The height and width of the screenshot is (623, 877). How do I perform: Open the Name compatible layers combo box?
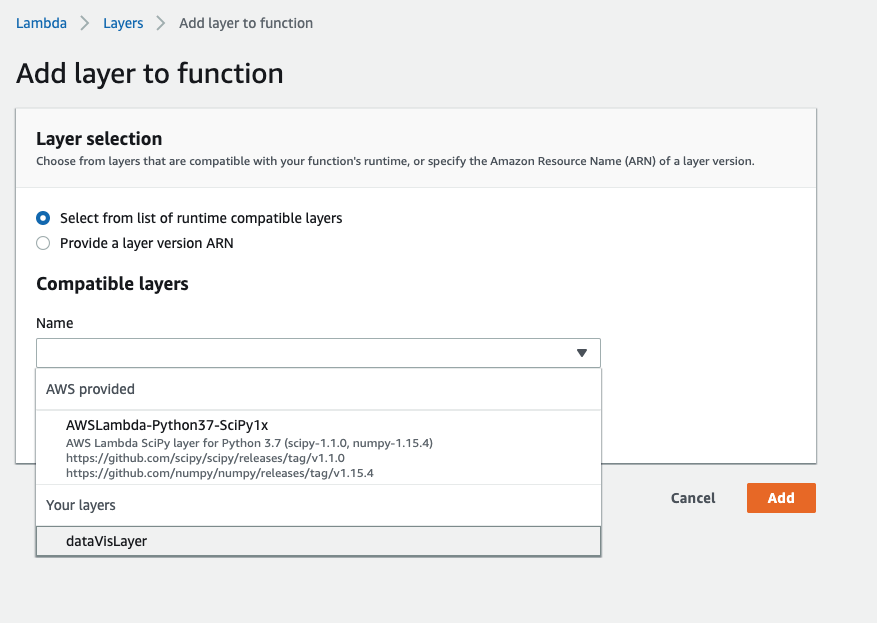(318, 353)
